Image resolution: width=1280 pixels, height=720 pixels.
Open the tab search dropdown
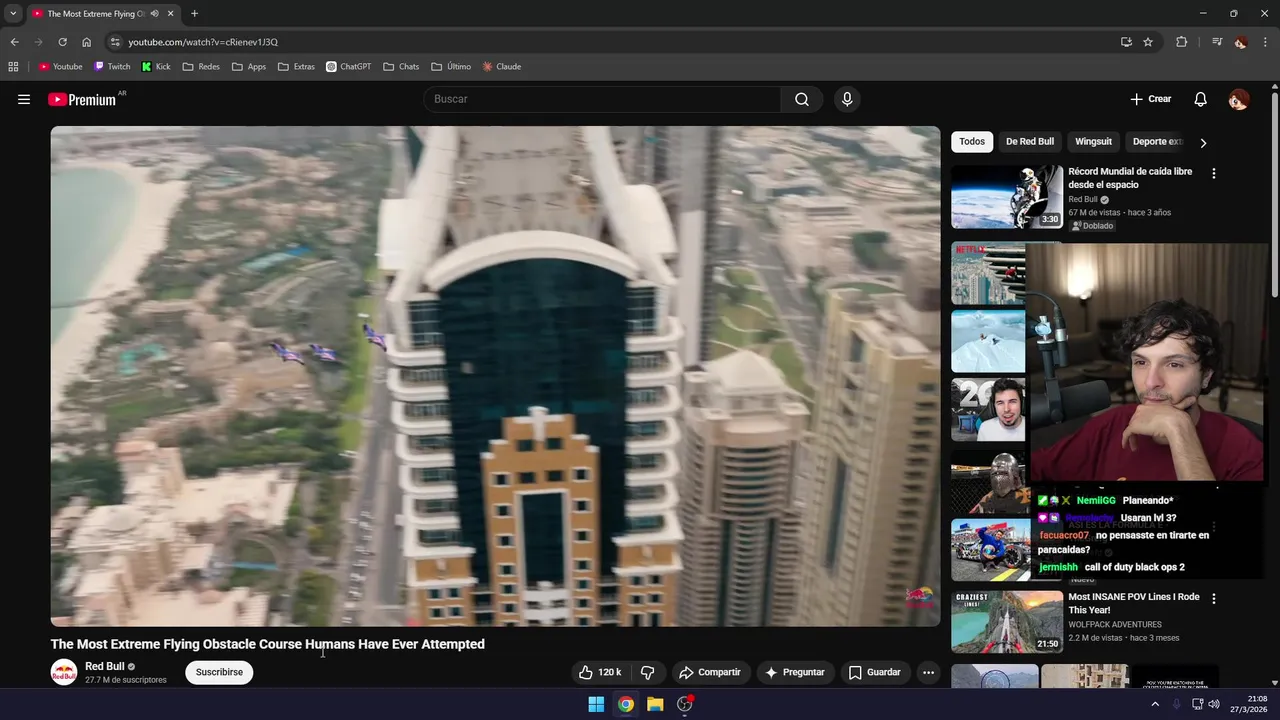(13, 14)
